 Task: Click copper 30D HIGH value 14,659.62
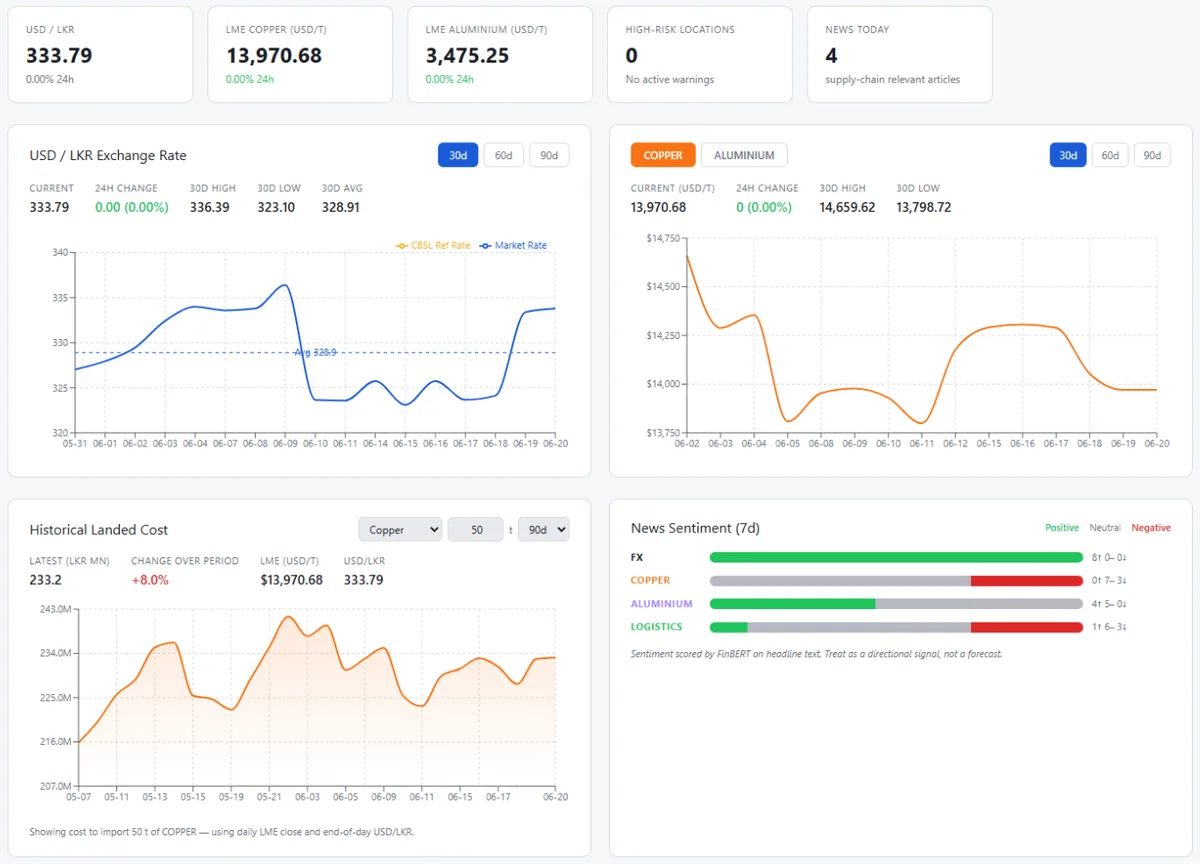point(848,207)
